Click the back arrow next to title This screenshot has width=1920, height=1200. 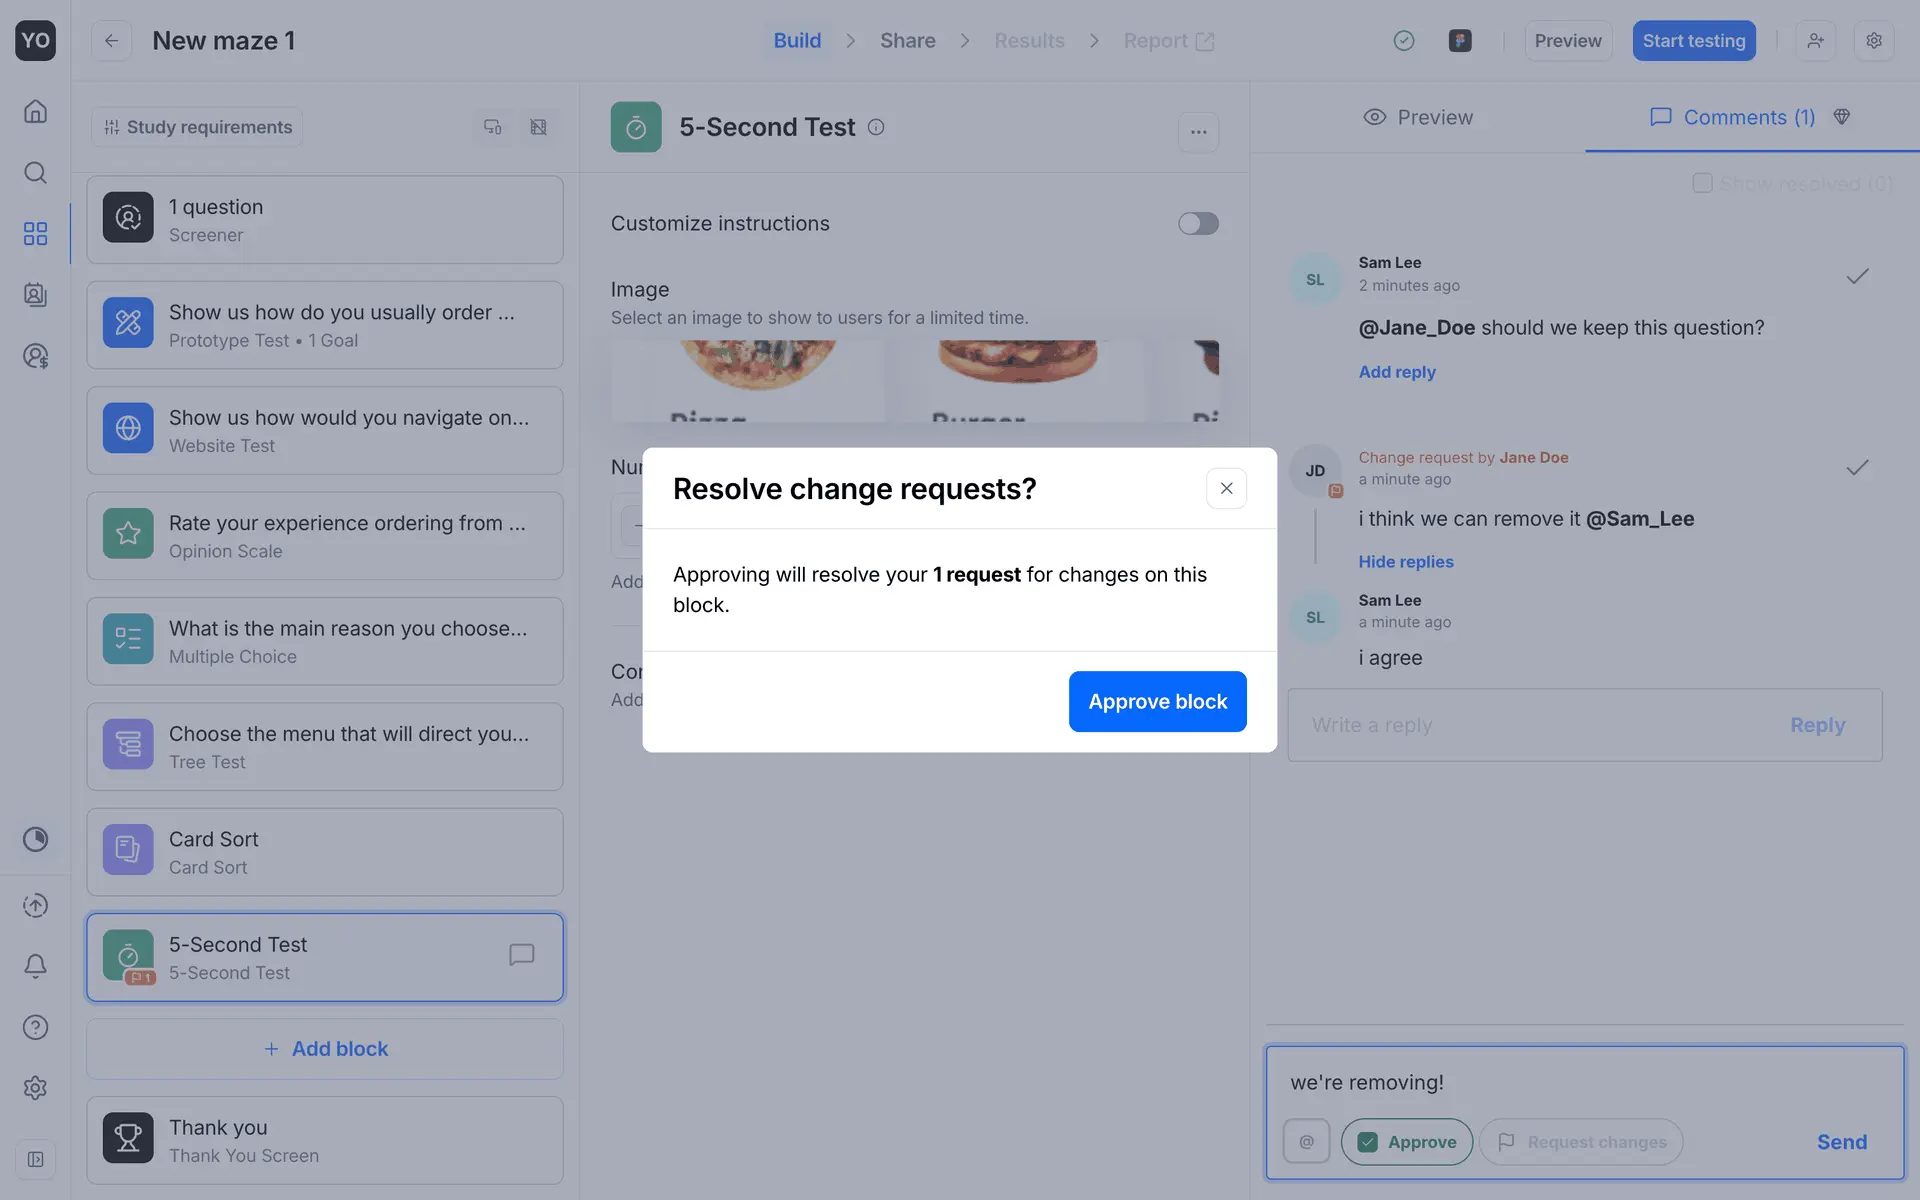(x=111, y=40)
